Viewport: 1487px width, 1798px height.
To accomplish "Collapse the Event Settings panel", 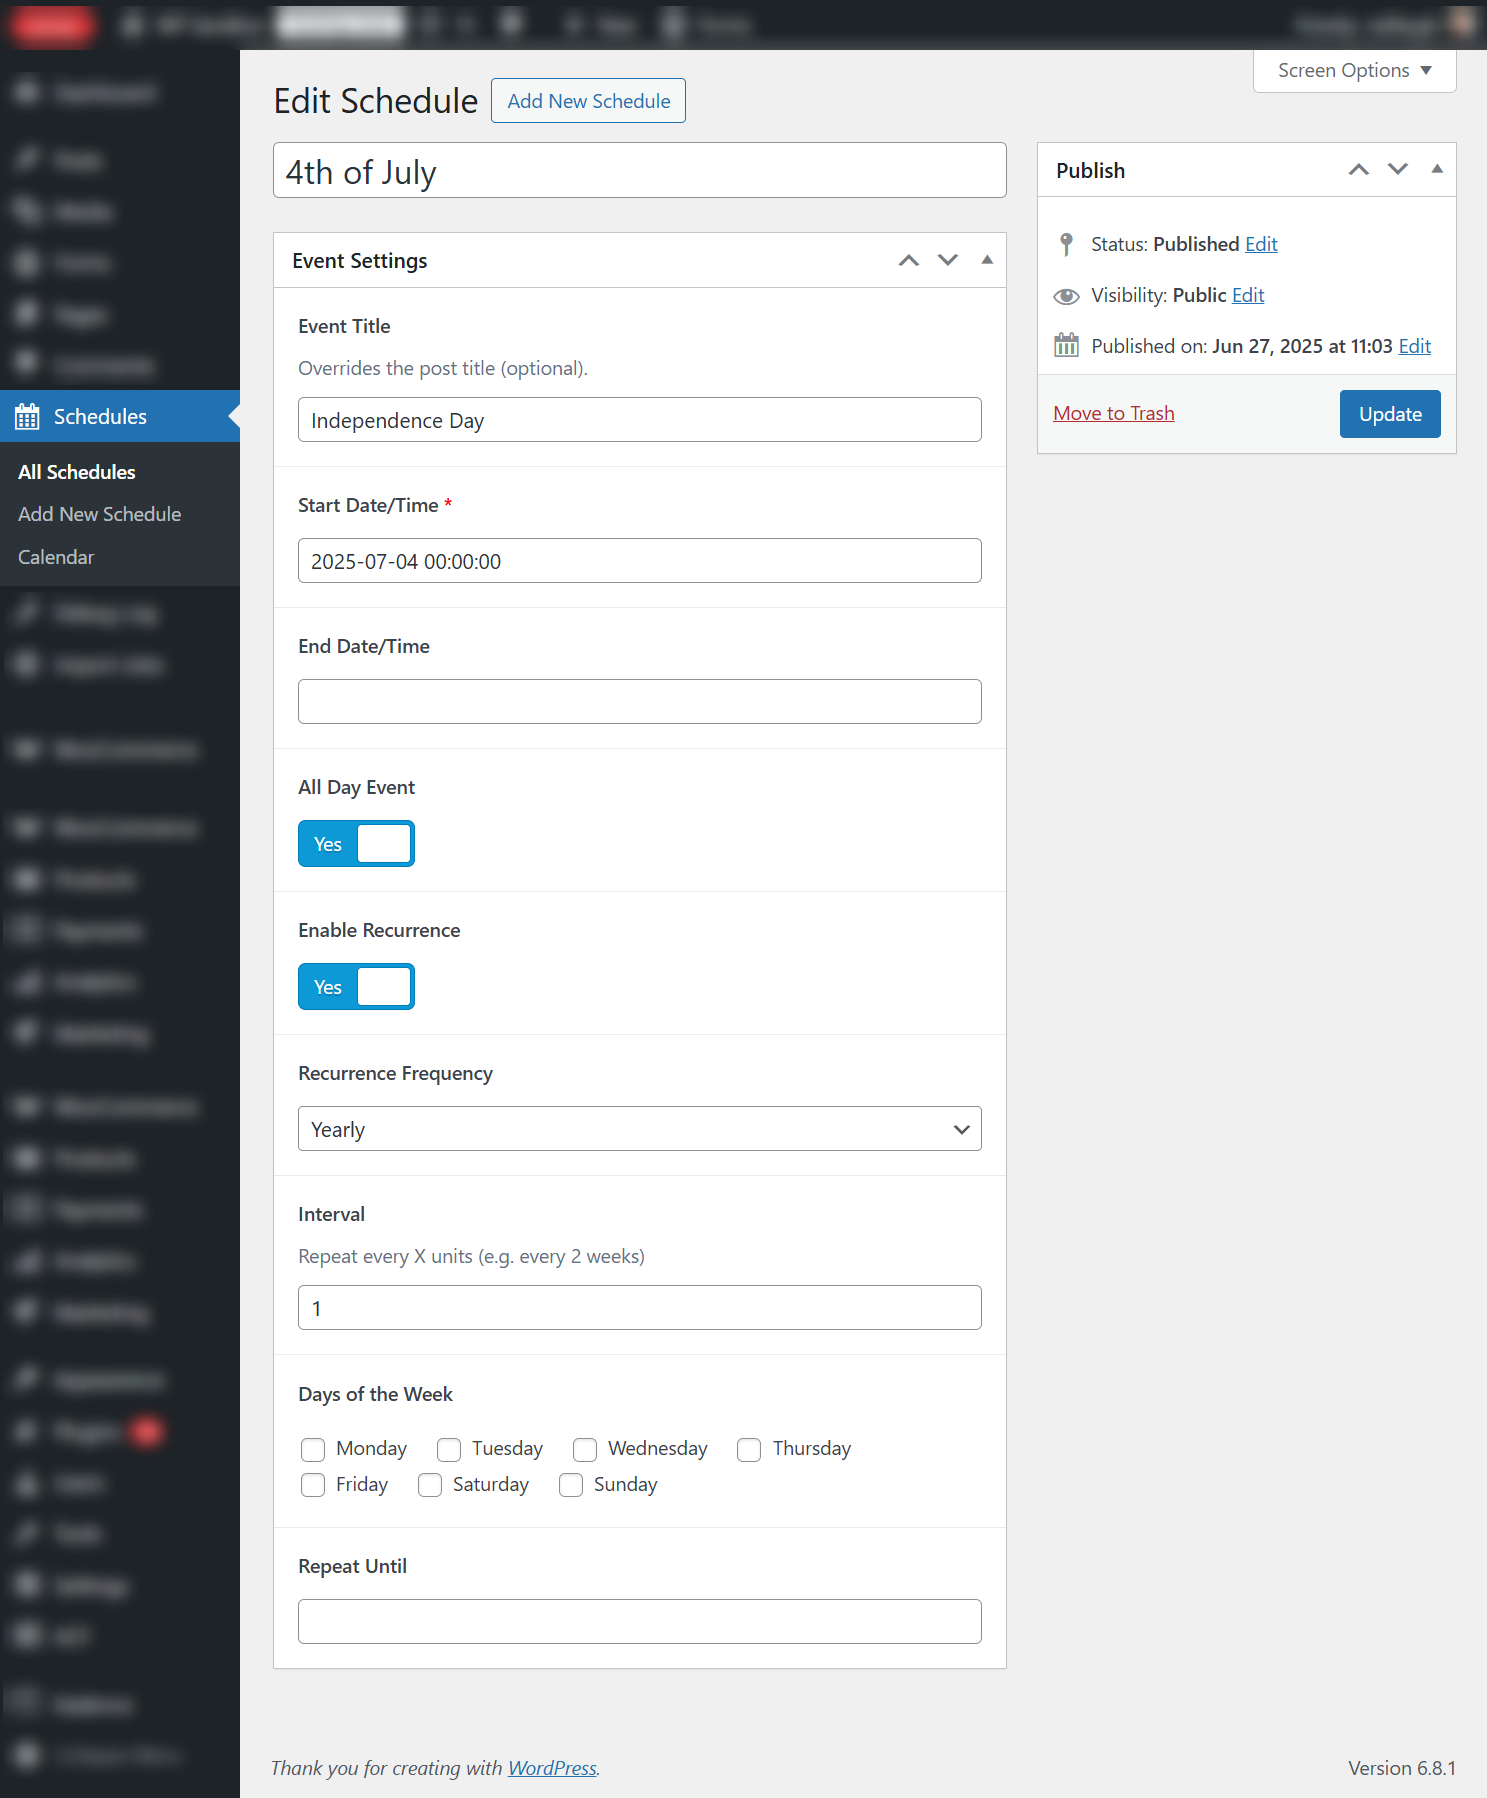I will tap(987, 260).
